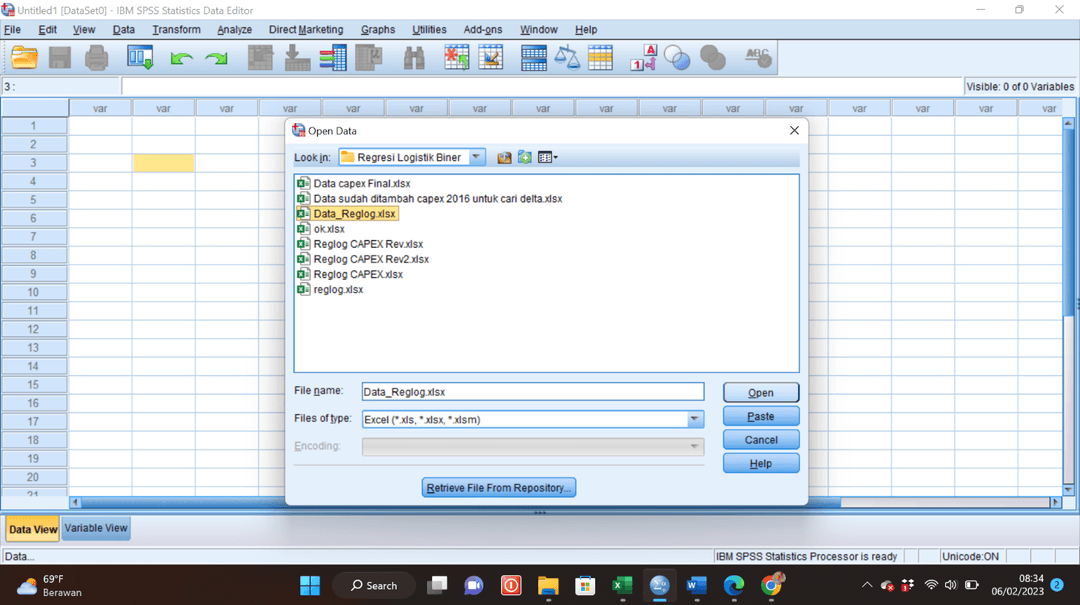Open the Analyze menu
The height and width of the screenshot is (605, 1080).
coord(234,30)
